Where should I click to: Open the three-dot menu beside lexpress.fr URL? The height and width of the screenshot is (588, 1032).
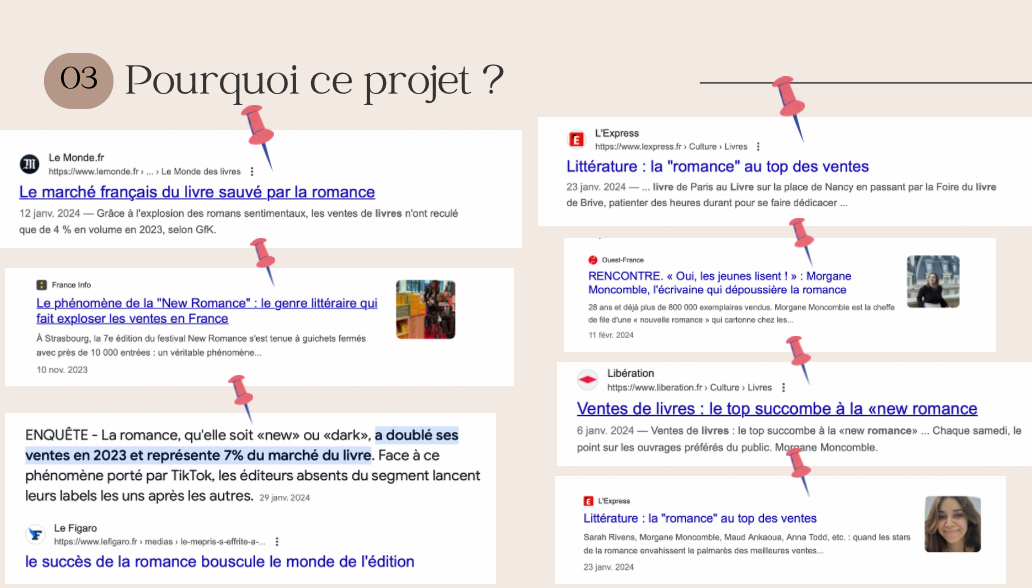(758, 147)
